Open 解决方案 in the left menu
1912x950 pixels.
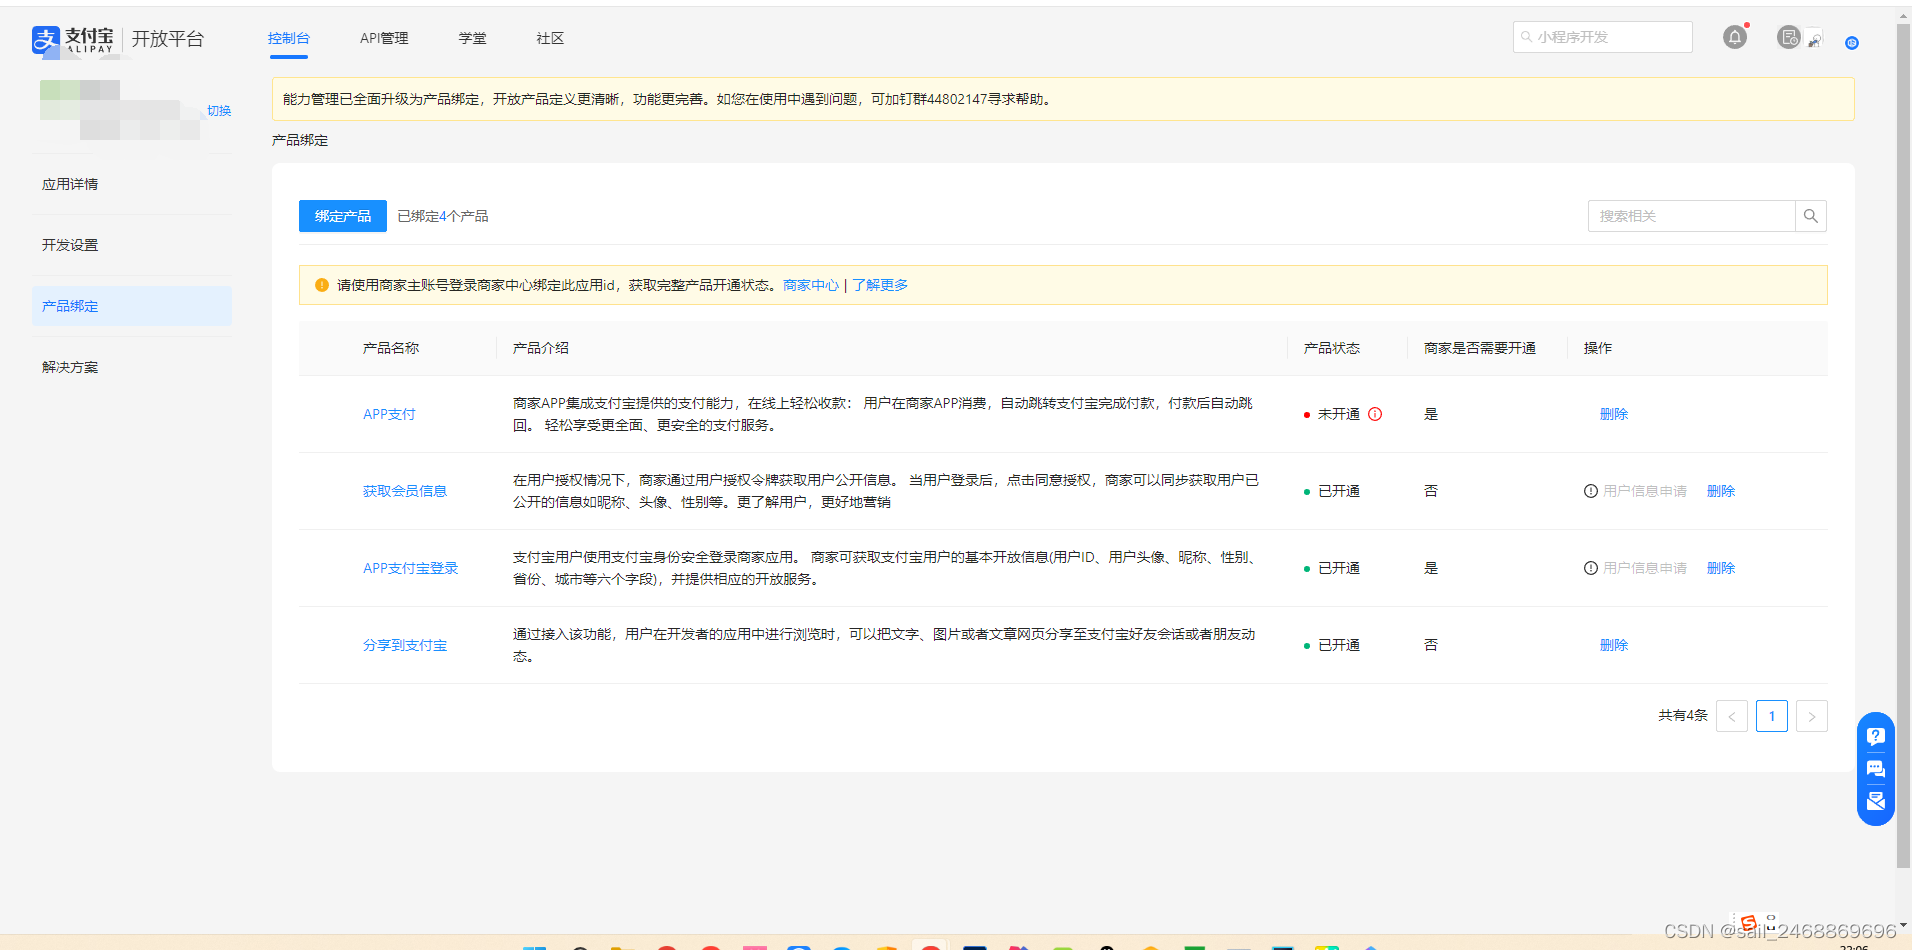pyautogui.click(x=132, y=367)
